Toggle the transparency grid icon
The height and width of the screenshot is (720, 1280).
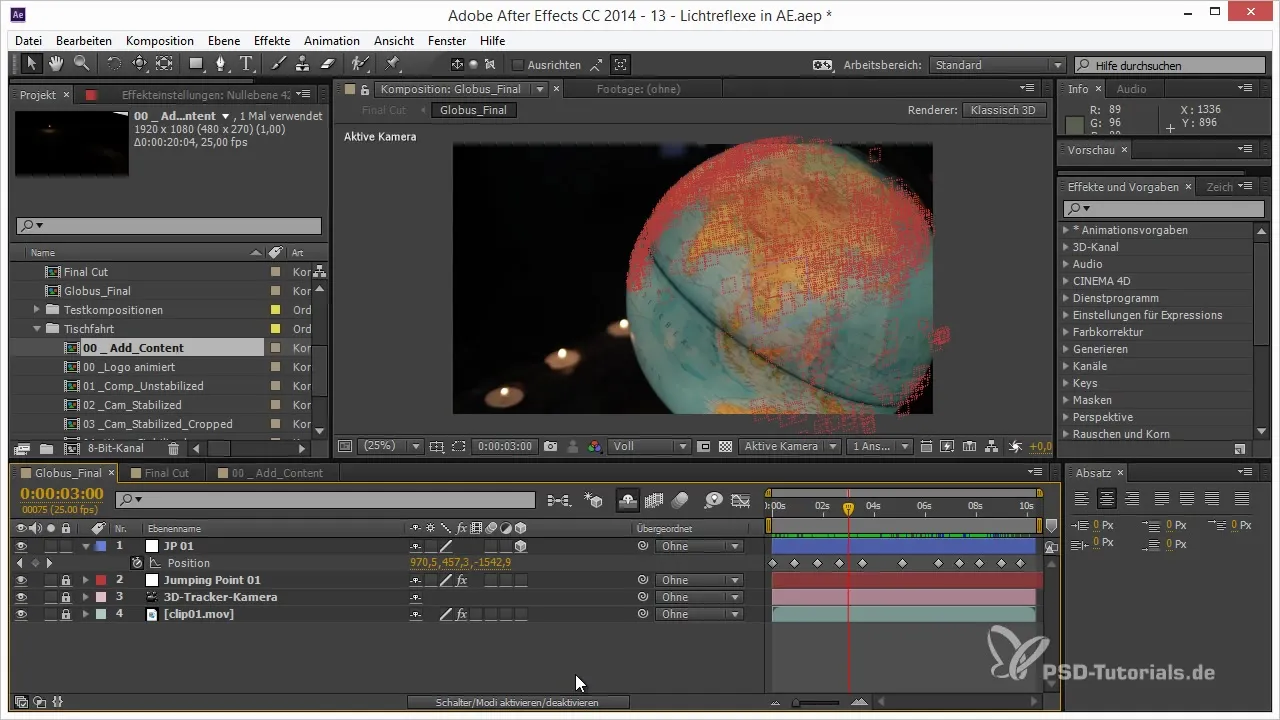point(725,447)
